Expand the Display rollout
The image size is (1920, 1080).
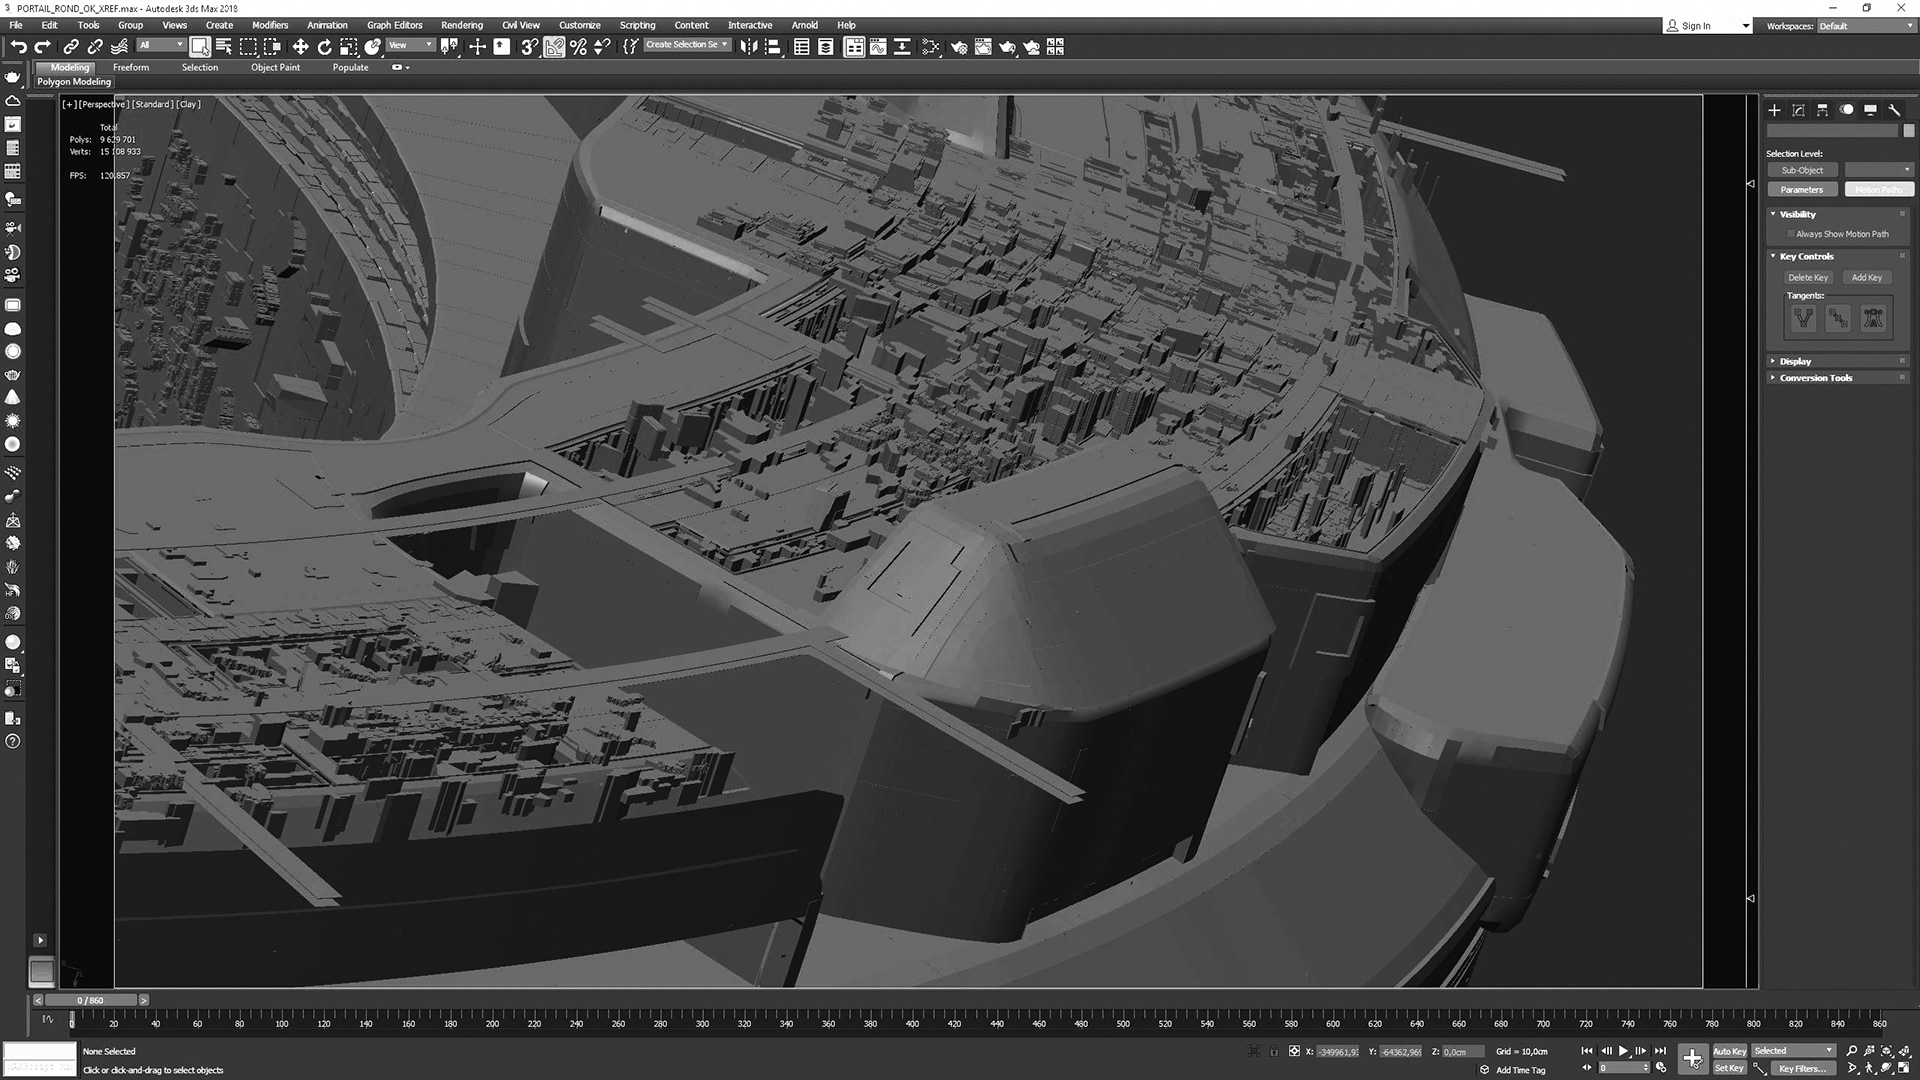pyautogui.click(x=1795, y=361)
